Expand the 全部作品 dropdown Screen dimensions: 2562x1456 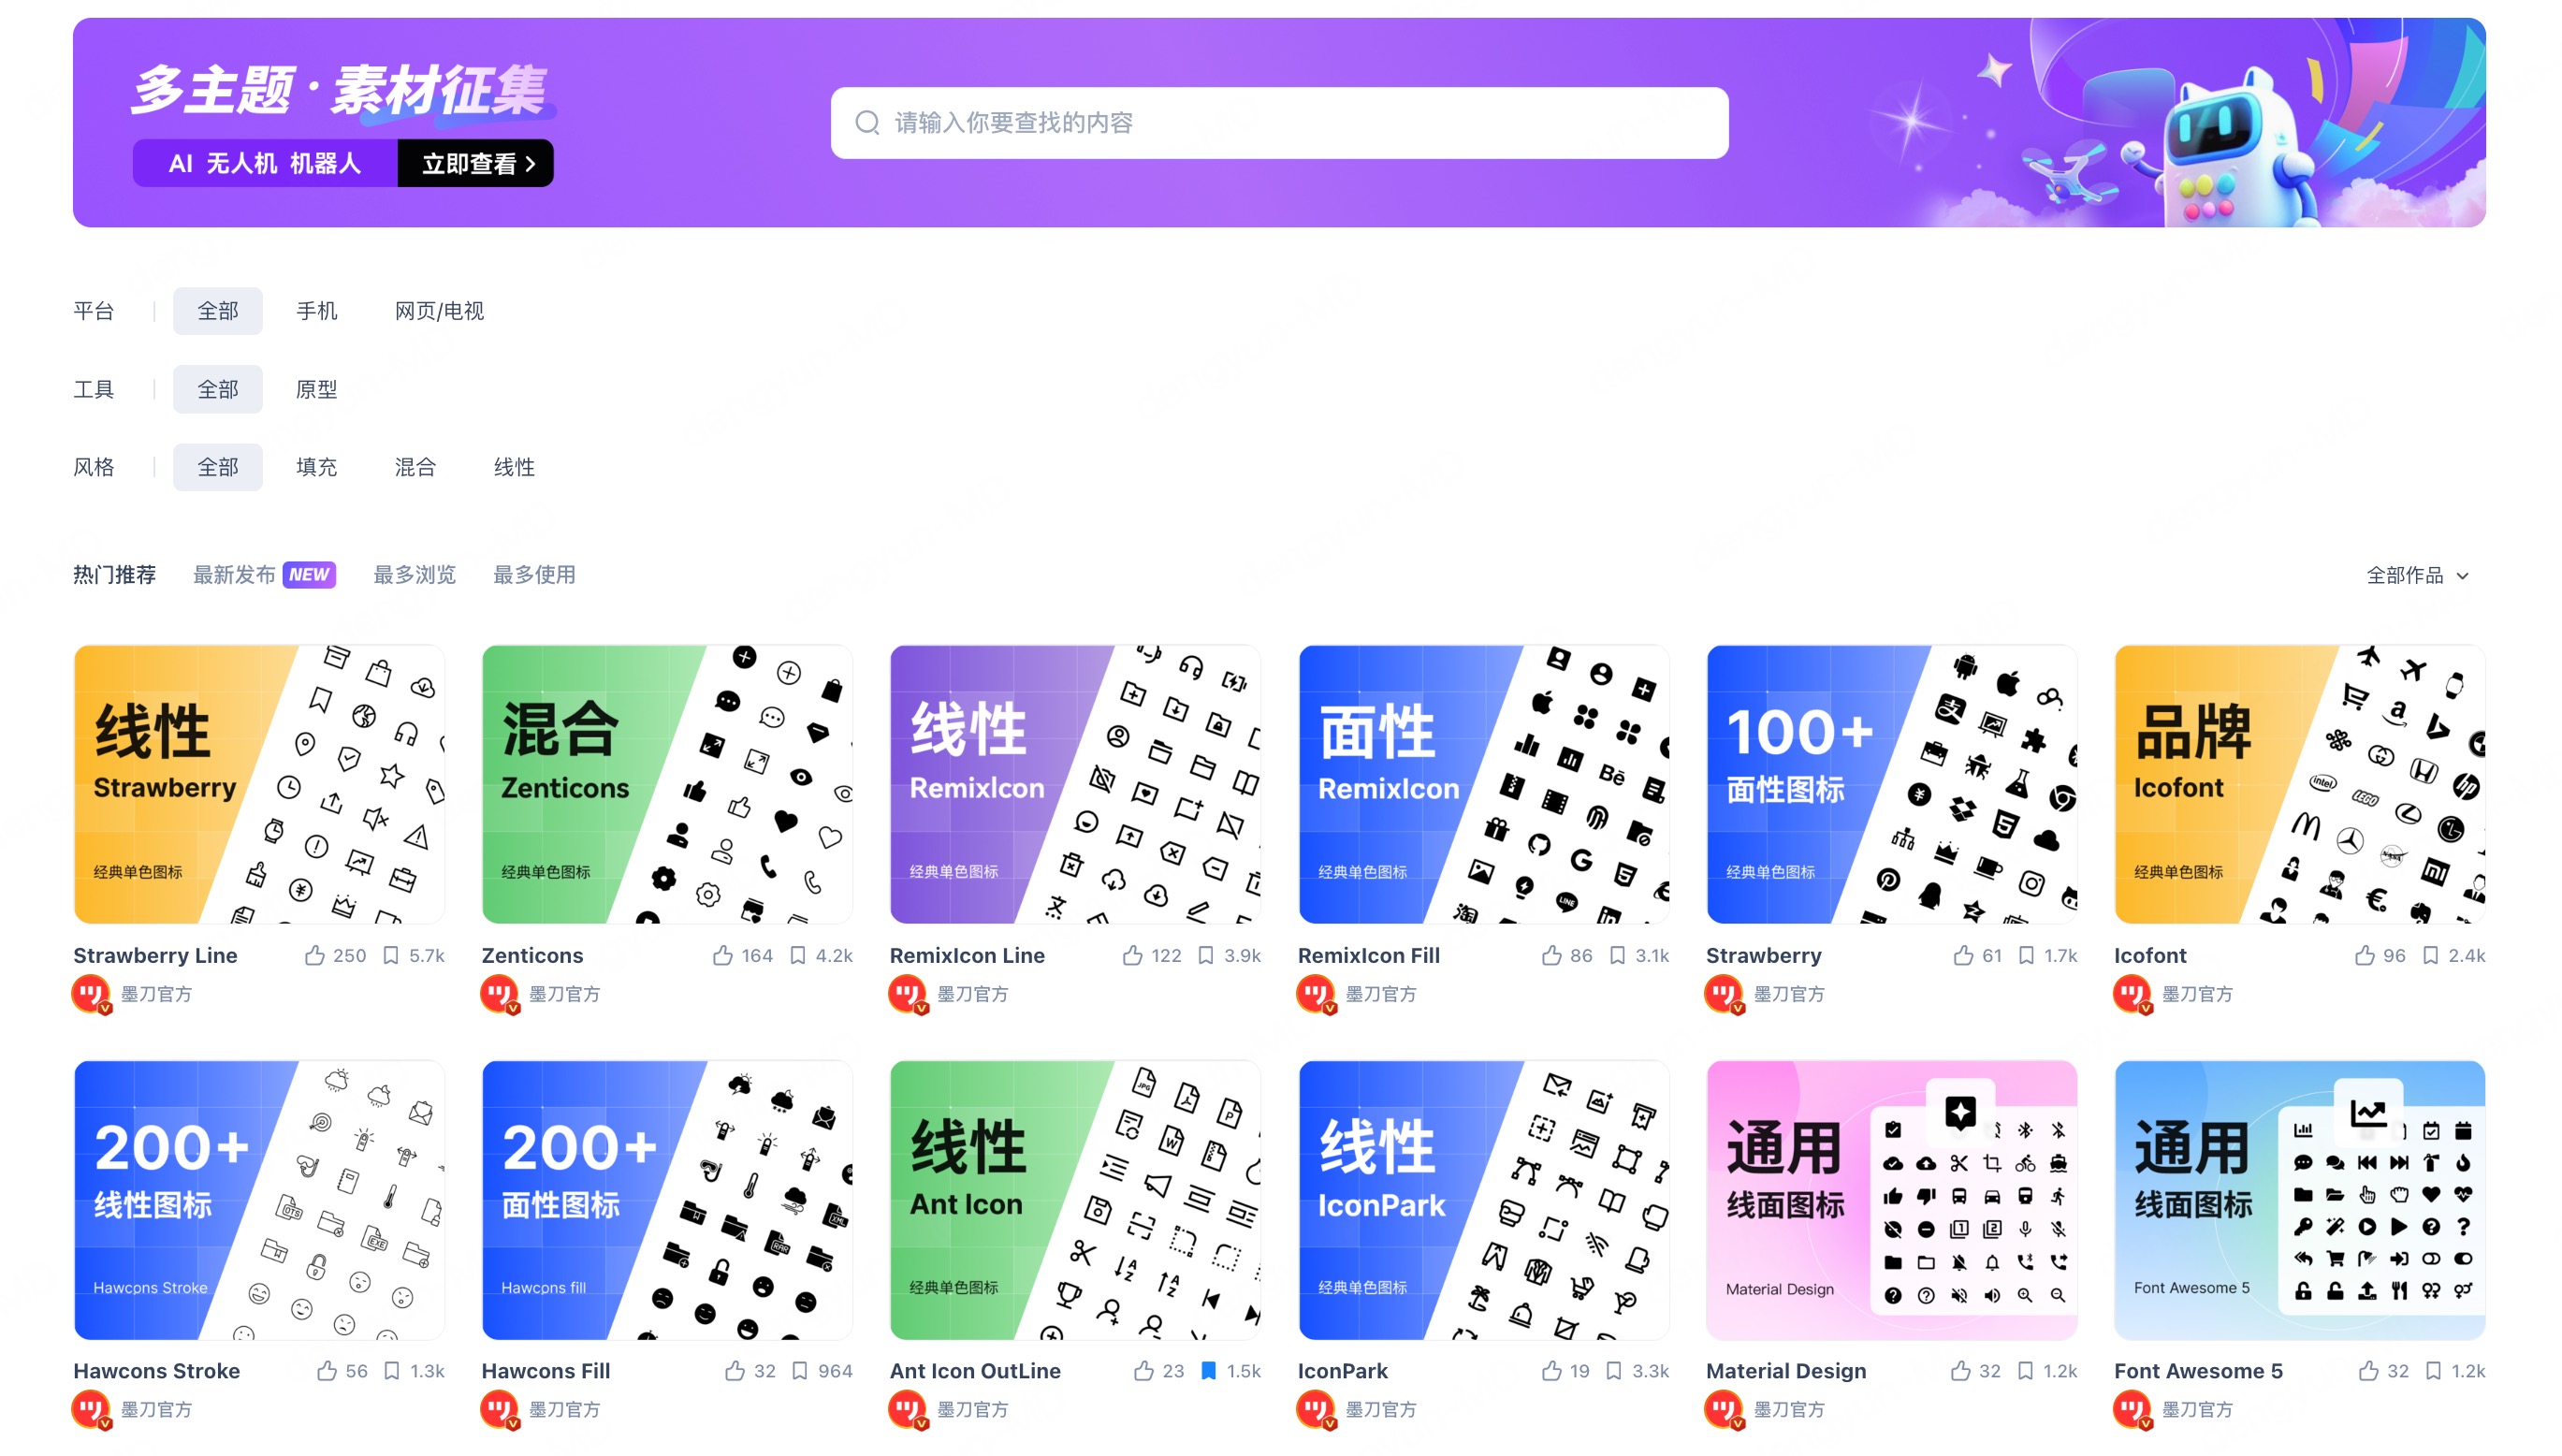click(x=2416, y=575)
